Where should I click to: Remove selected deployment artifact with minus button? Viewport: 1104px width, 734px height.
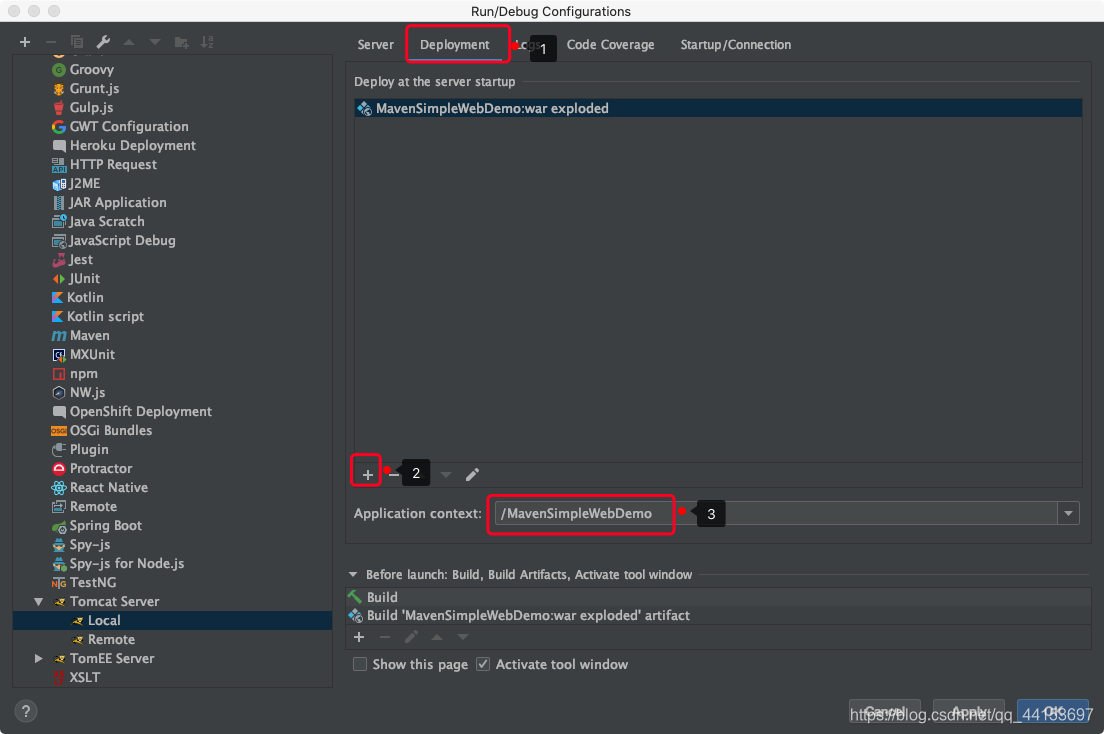[x=394, y=474]
